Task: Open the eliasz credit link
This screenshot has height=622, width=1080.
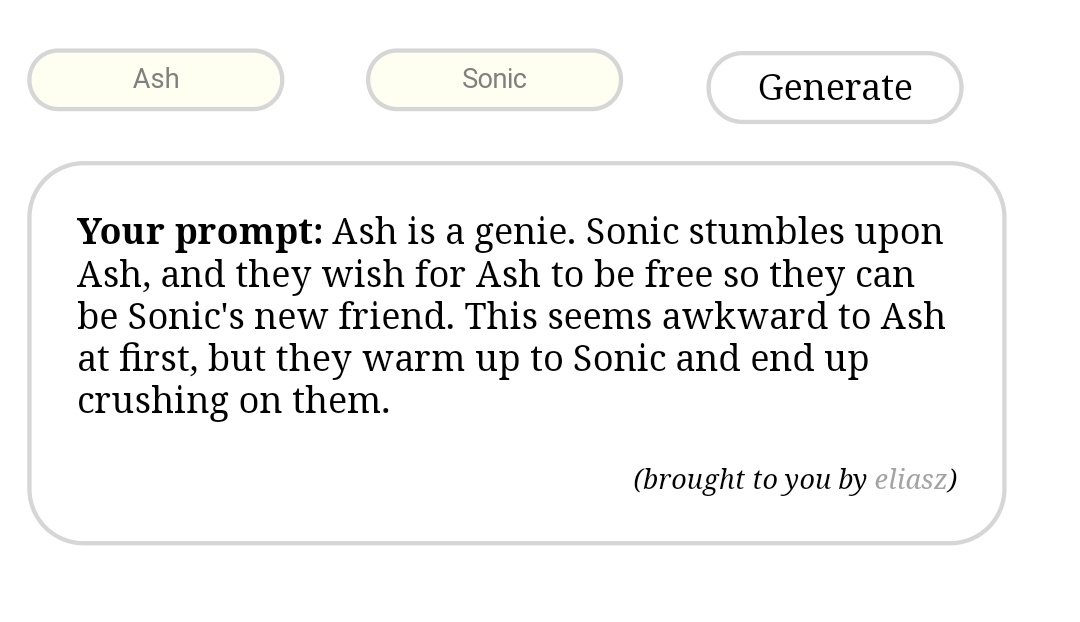Action: 910,480
